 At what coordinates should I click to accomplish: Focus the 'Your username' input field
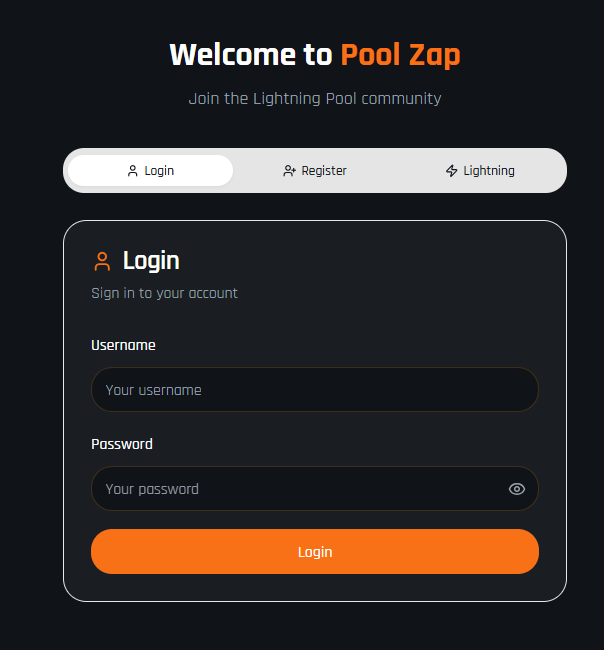point(314,390)
